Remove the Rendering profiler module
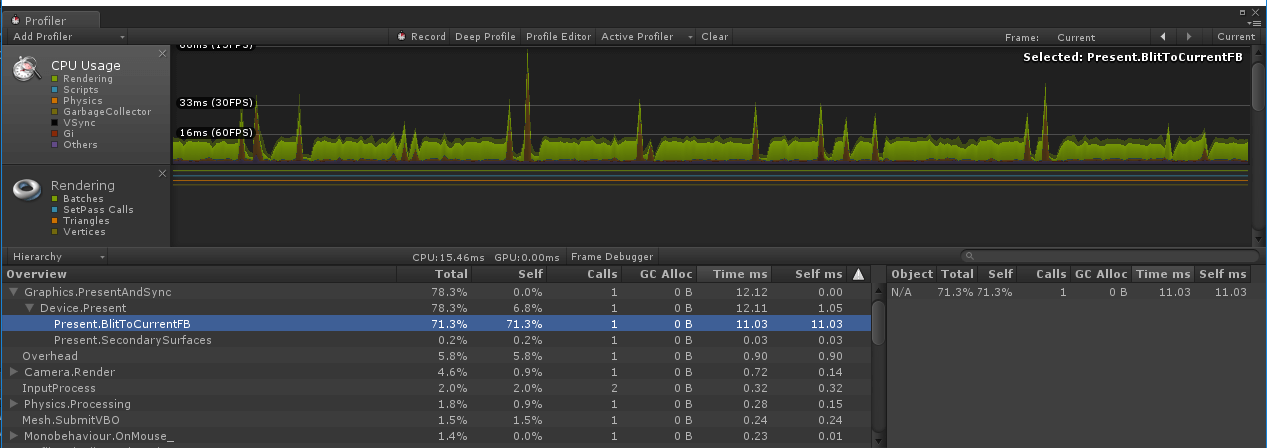Screen dimensions: 1267x448 (x=162, y=173)
